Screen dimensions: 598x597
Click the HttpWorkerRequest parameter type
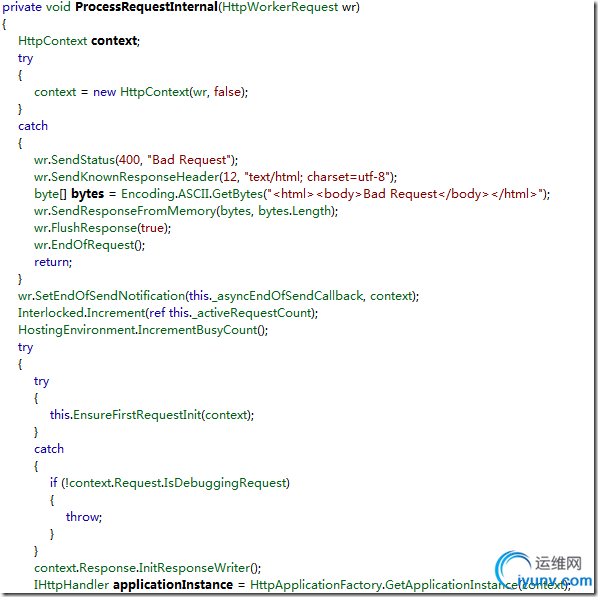click(x=280, y=7)
